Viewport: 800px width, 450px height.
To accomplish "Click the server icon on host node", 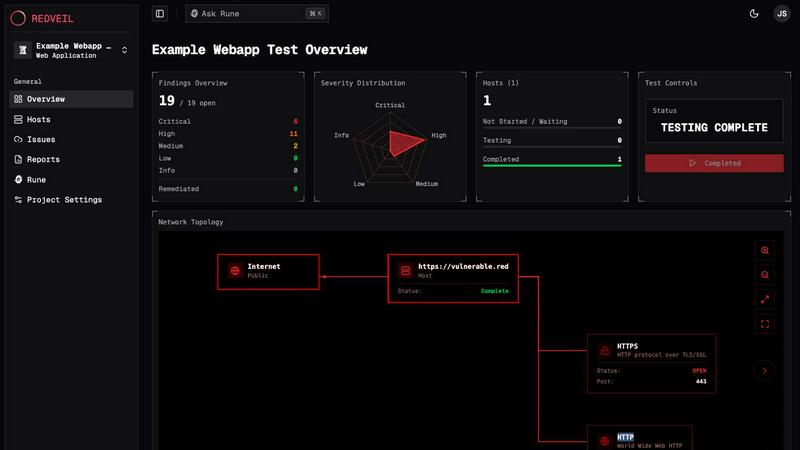I will click(x=406, y=271).
